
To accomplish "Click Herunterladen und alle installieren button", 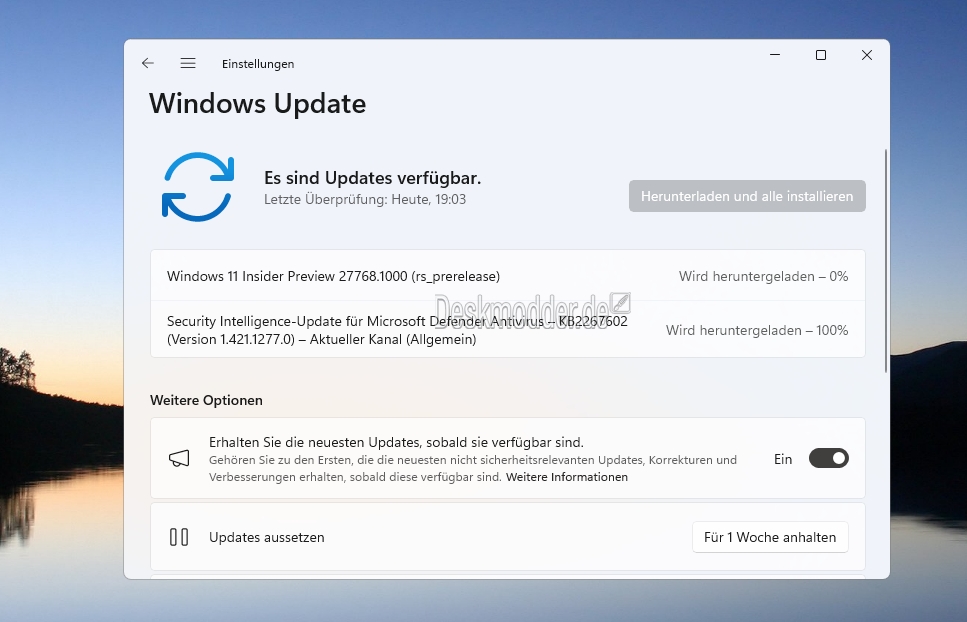I will coord(747,196).
